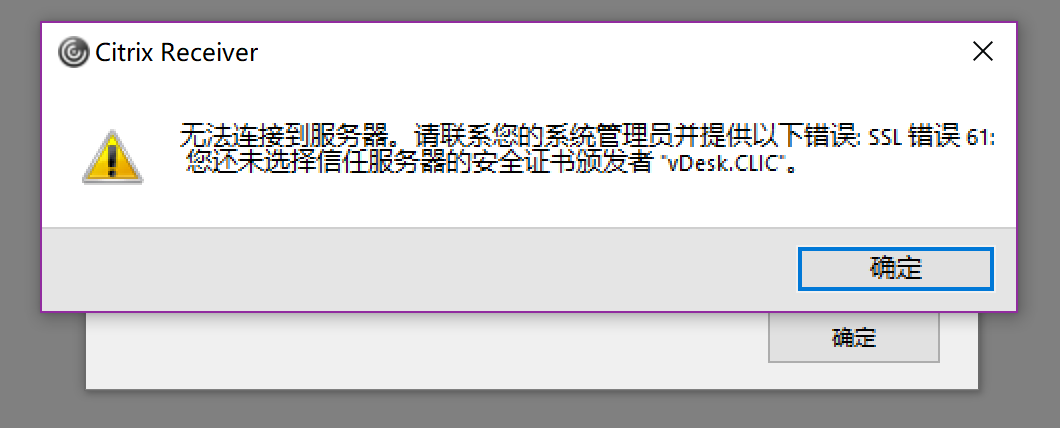The height and width of the screenshot is (428, 1060).
Task: Click the Citrix Receiver logo icon
Action: [73, 52]
